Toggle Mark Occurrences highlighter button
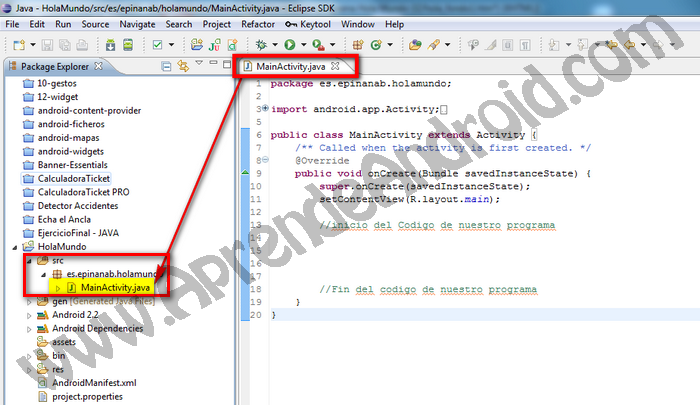Image resolution: width=700 pixels, height=405 pixels. coord(491,45)
